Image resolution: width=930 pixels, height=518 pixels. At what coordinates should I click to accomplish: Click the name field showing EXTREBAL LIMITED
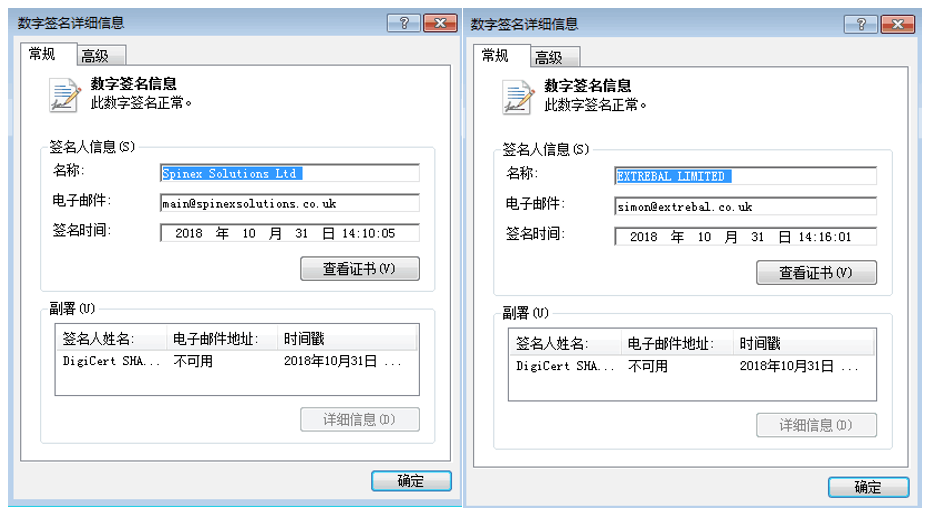pyautogui.click(x=746, y=176)
